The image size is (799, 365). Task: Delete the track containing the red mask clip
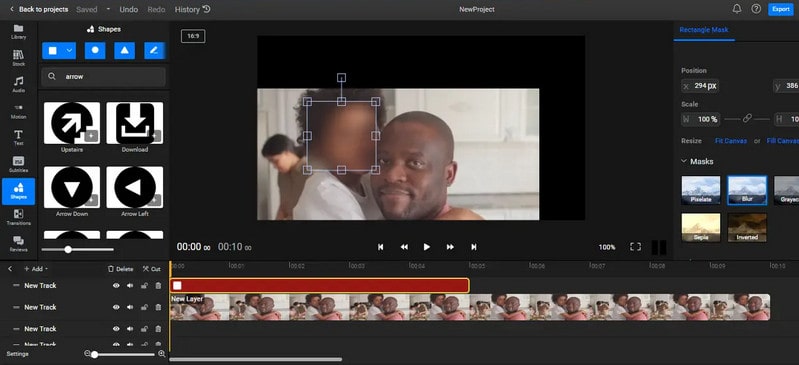158,285
